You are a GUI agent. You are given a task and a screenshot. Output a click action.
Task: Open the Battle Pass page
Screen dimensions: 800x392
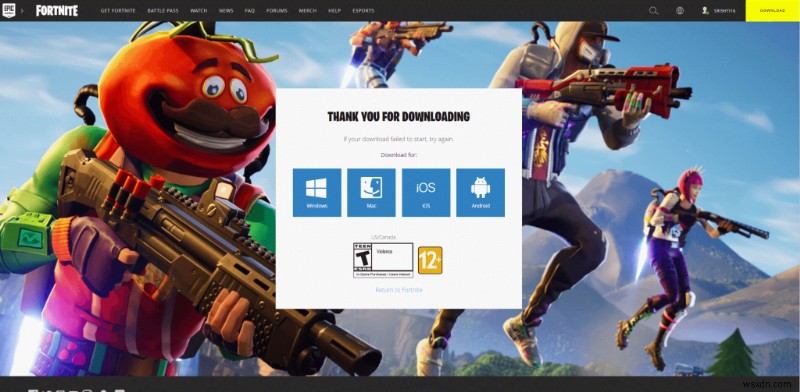163,11
